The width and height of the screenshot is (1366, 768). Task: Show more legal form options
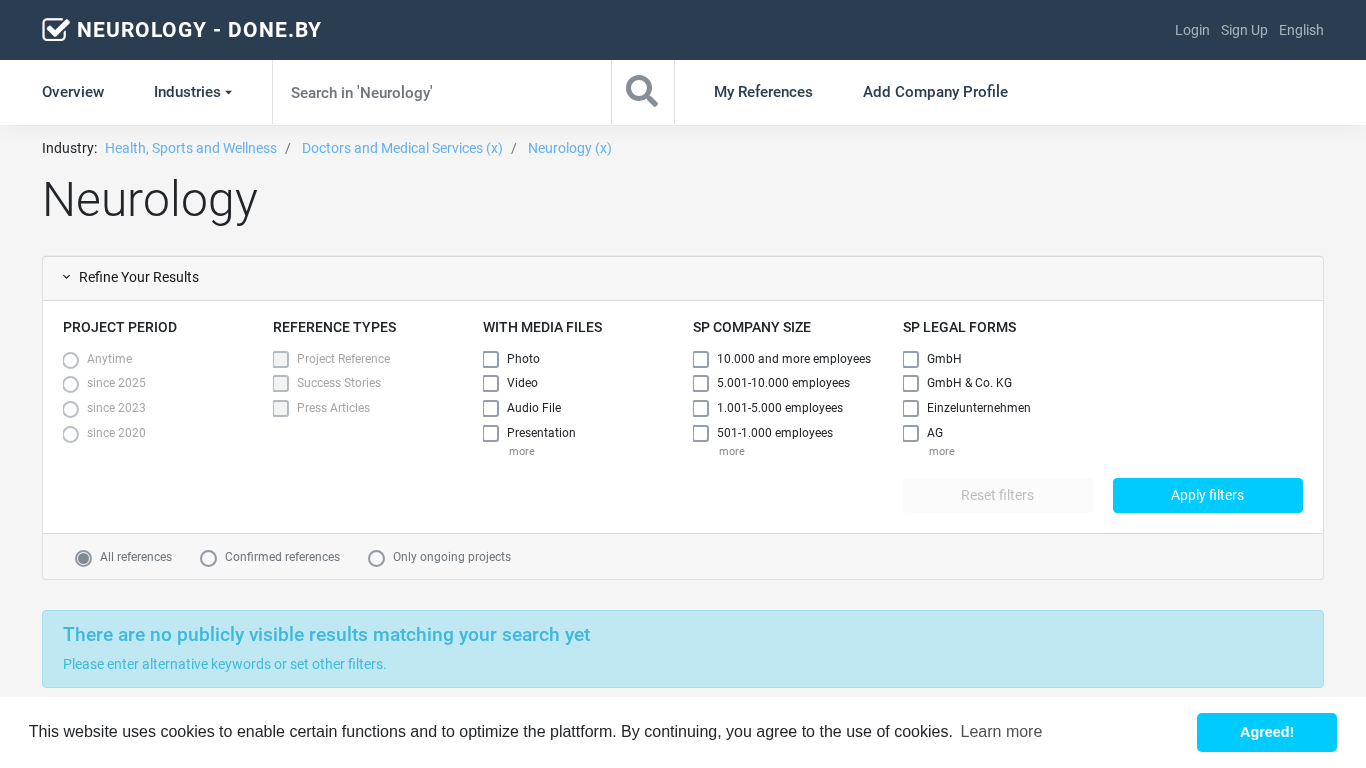tap(941, 452)
